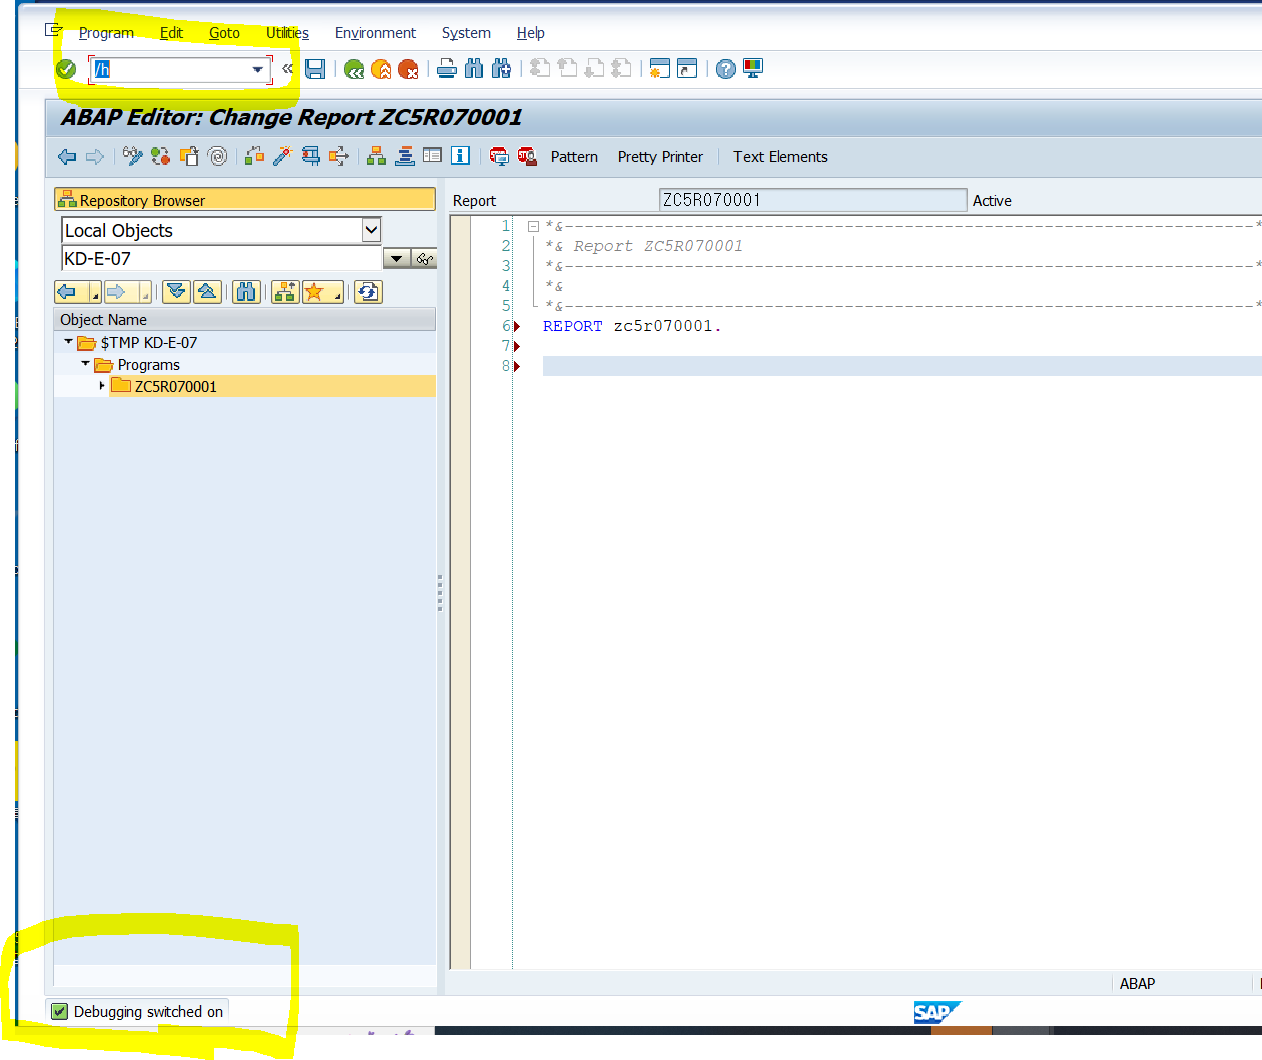
Task: Collapse the $TMP KD-E-07 tree node
Action: [x=68, y=342]
